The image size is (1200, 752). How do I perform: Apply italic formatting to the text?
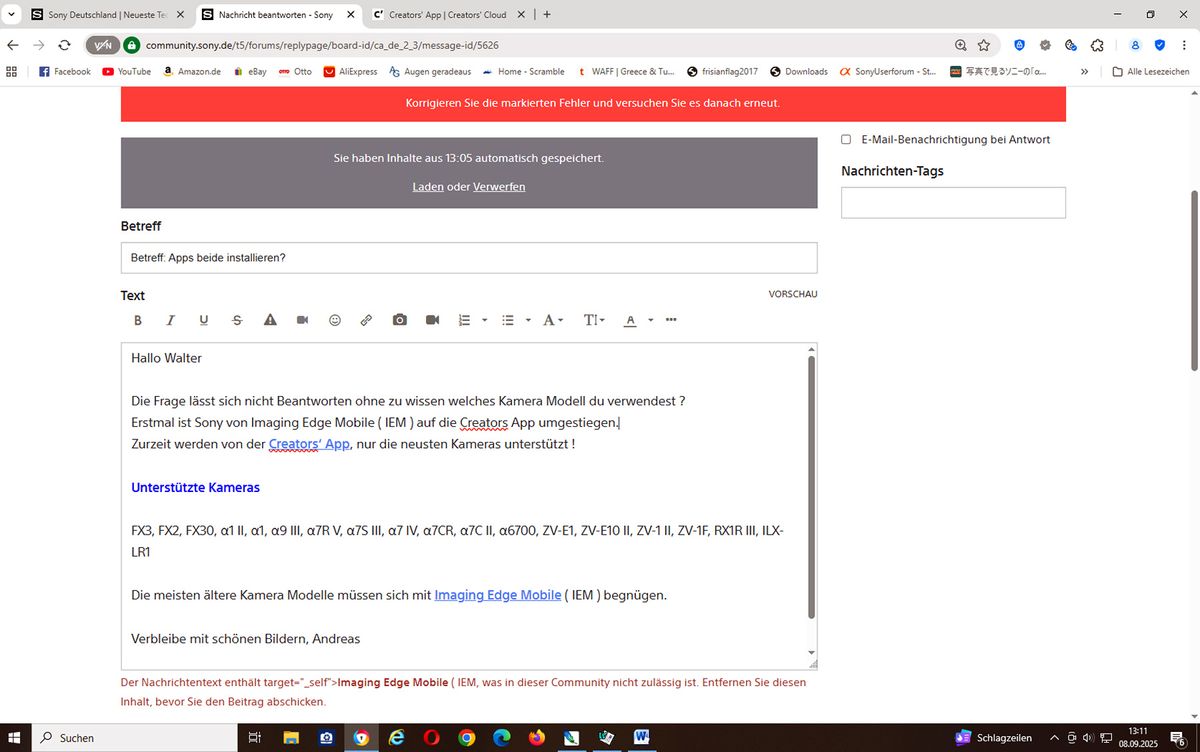(170, 320)
